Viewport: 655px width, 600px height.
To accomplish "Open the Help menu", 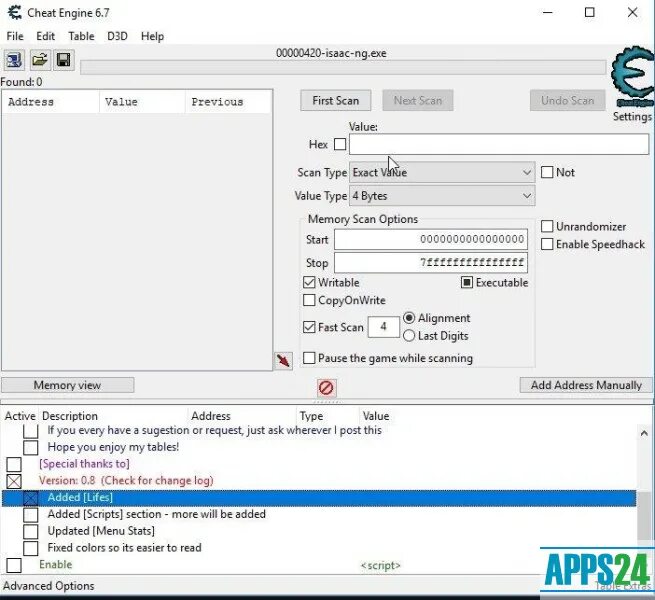I will (152, 36).
